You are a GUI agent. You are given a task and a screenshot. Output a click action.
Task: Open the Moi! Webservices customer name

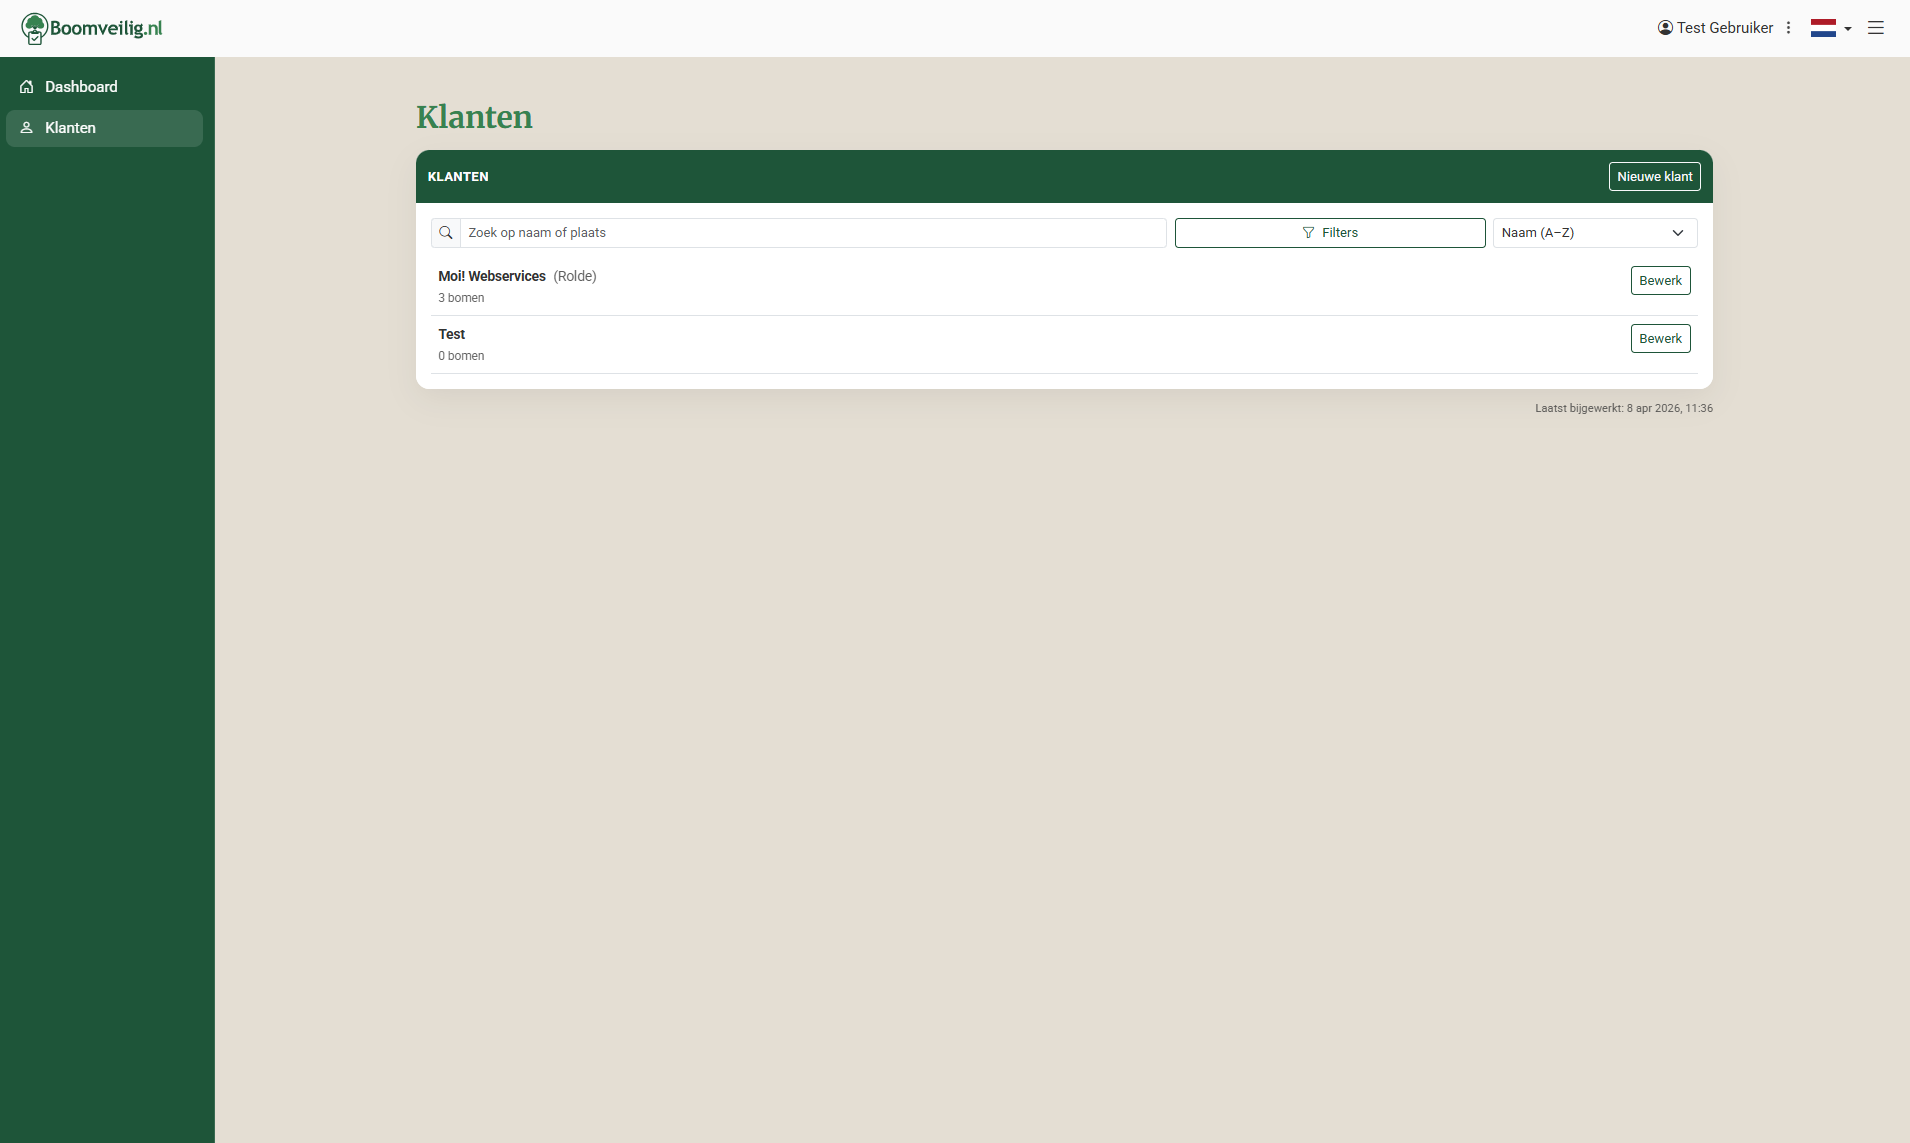tap(492, 276)
